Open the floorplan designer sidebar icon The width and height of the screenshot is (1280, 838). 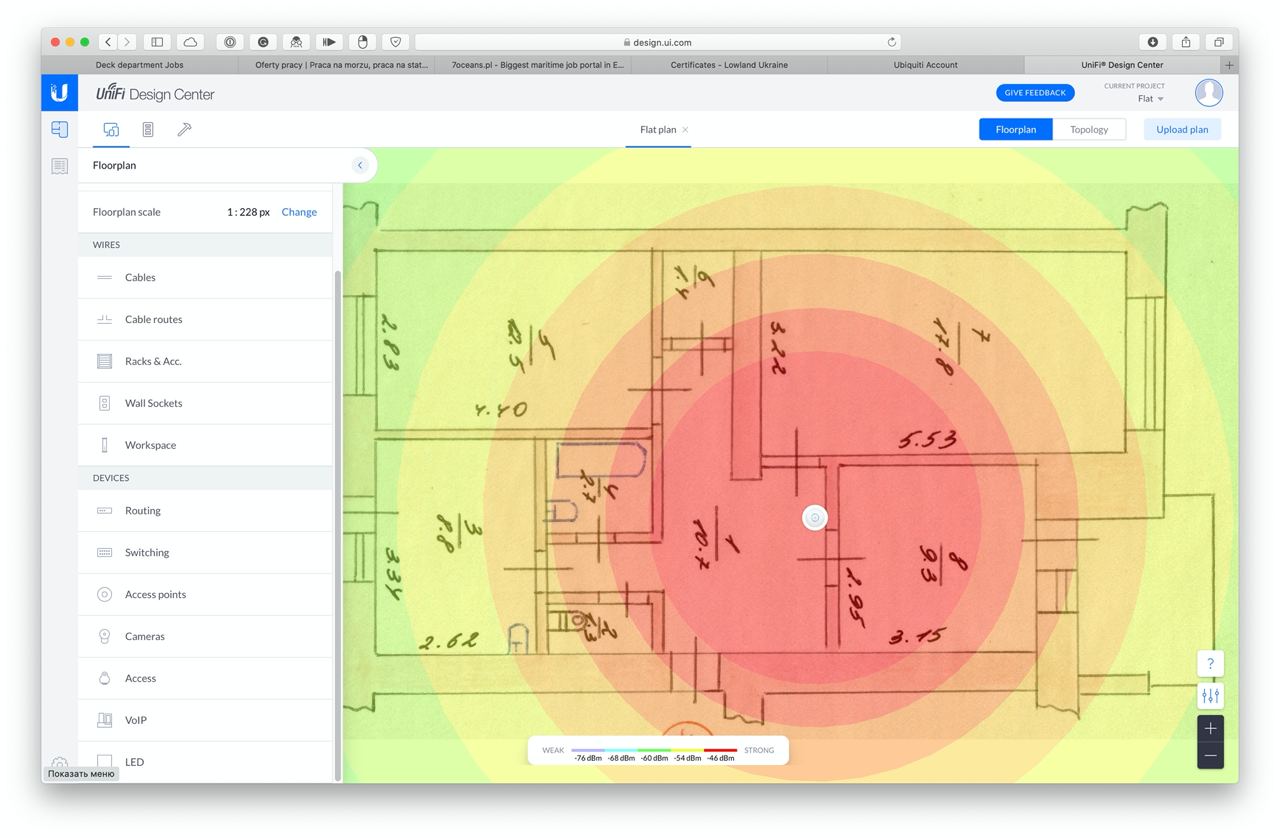(x=59, y=129)
